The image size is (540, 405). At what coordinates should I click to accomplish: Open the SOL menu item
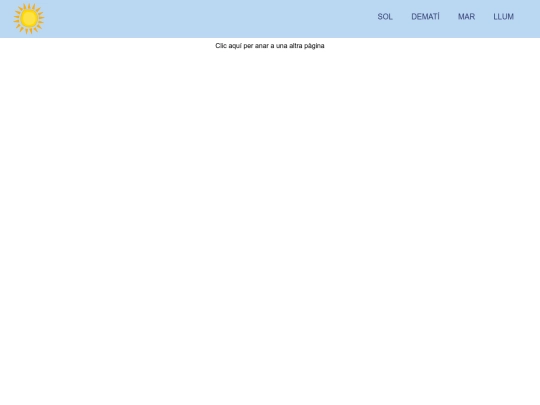pos(385,17)
